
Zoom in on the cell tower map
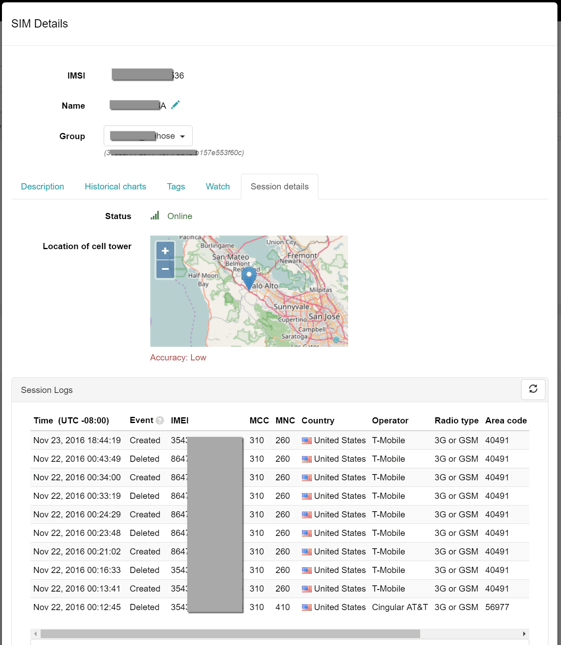pos(165,251)
